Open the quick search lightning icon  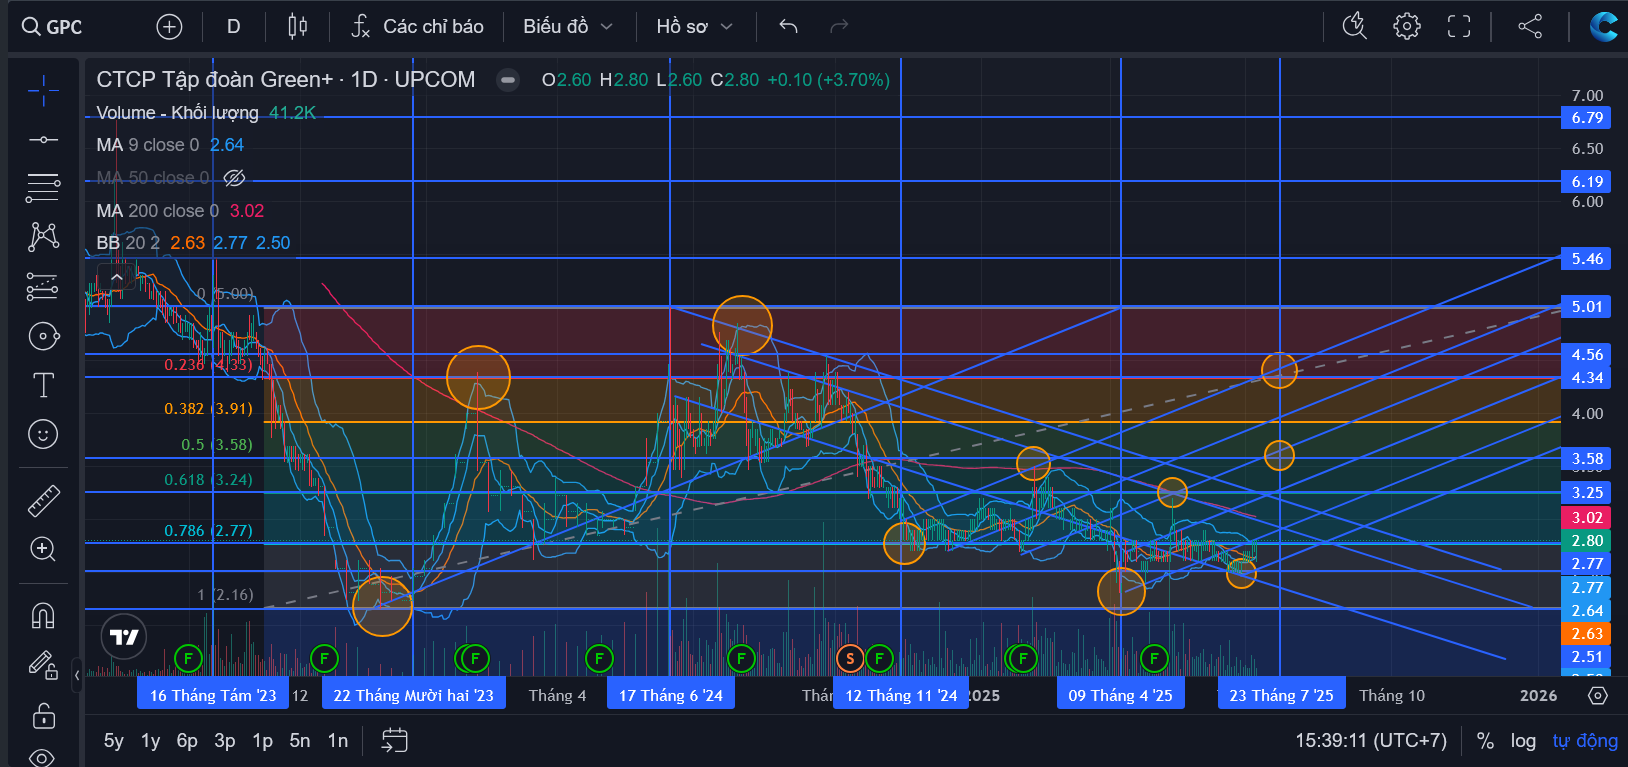1355,27
